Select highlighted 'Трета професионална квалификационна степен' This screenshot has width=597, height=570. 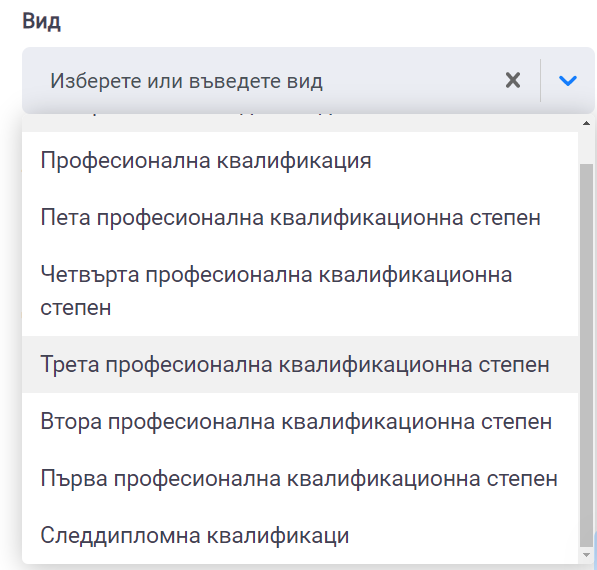click(x=300, y=364)
